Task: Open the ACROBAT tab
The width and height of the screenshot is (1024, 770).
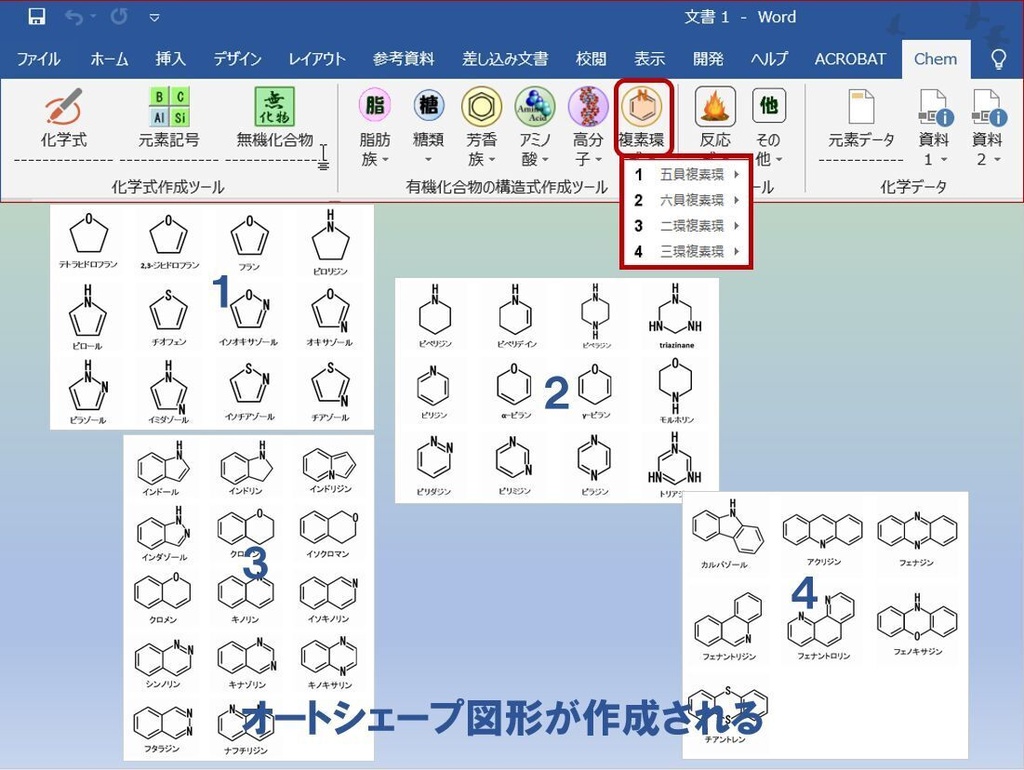Action: (x=850, y=59)
